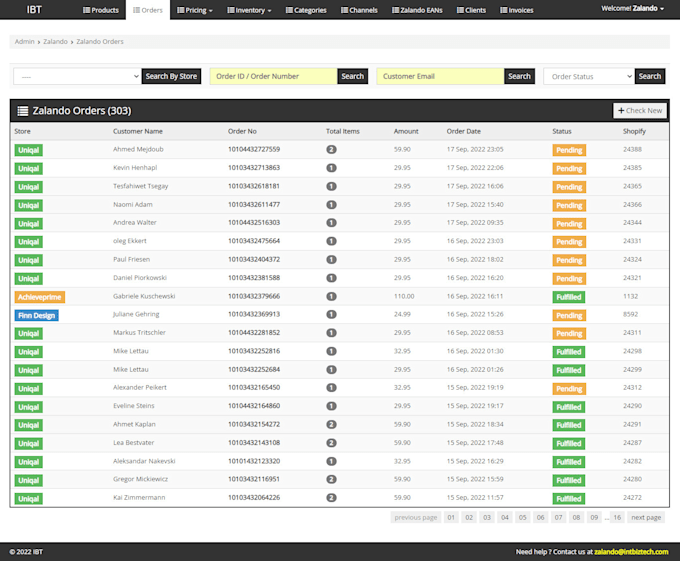Click Fulfilled status for Aleksandar Nakevski

tap(569, 462)
